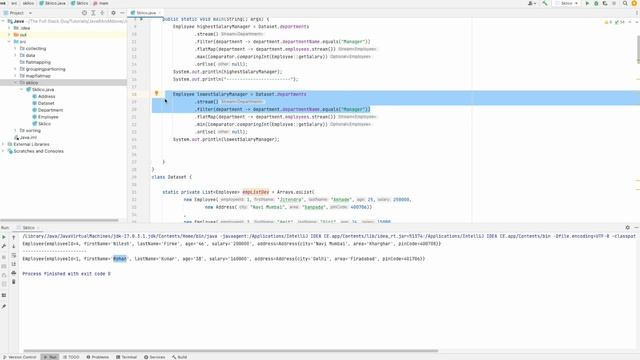This screenshot has width=640, height=360.
Task: Expand the groupingpartioning package
Action: pyautogui.click(x=16, y=69)
